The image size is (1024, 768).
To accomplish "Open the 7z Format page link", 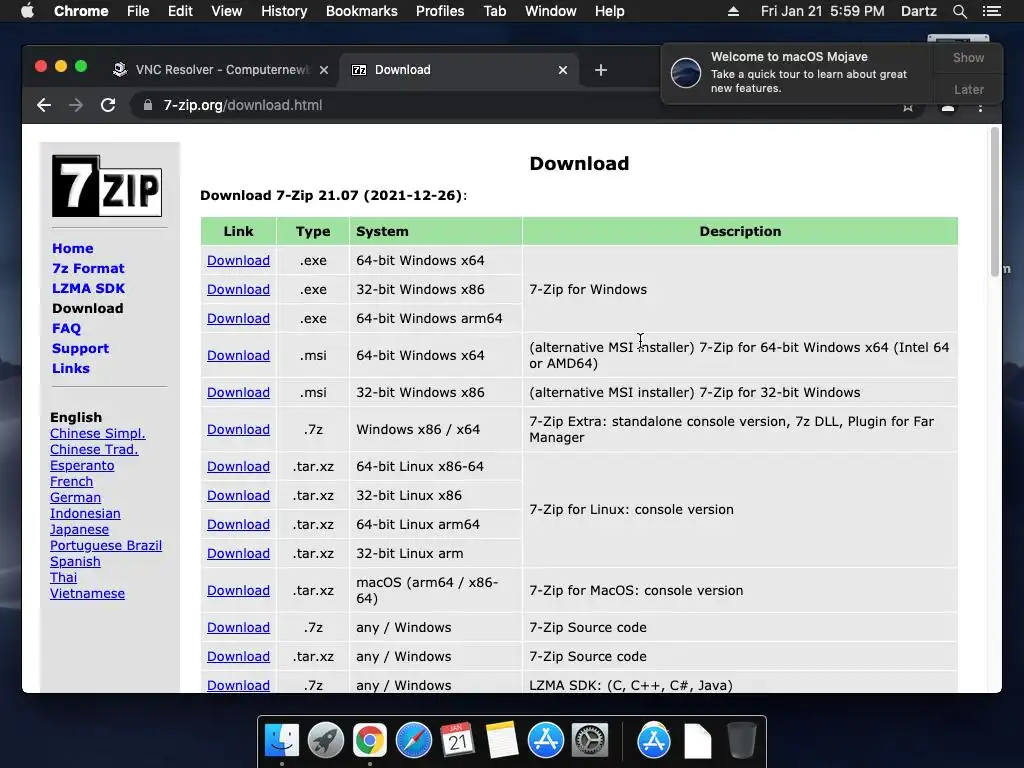I will 88,268.
